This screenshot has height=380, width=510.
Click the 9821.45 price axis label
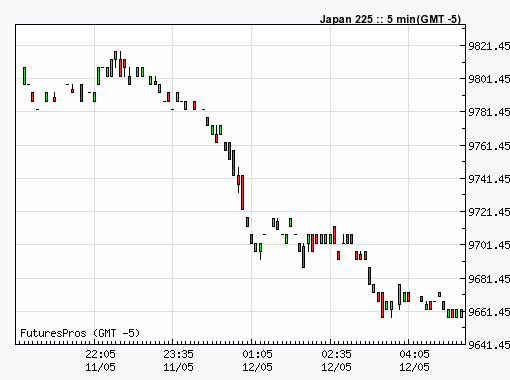[489, 46]
